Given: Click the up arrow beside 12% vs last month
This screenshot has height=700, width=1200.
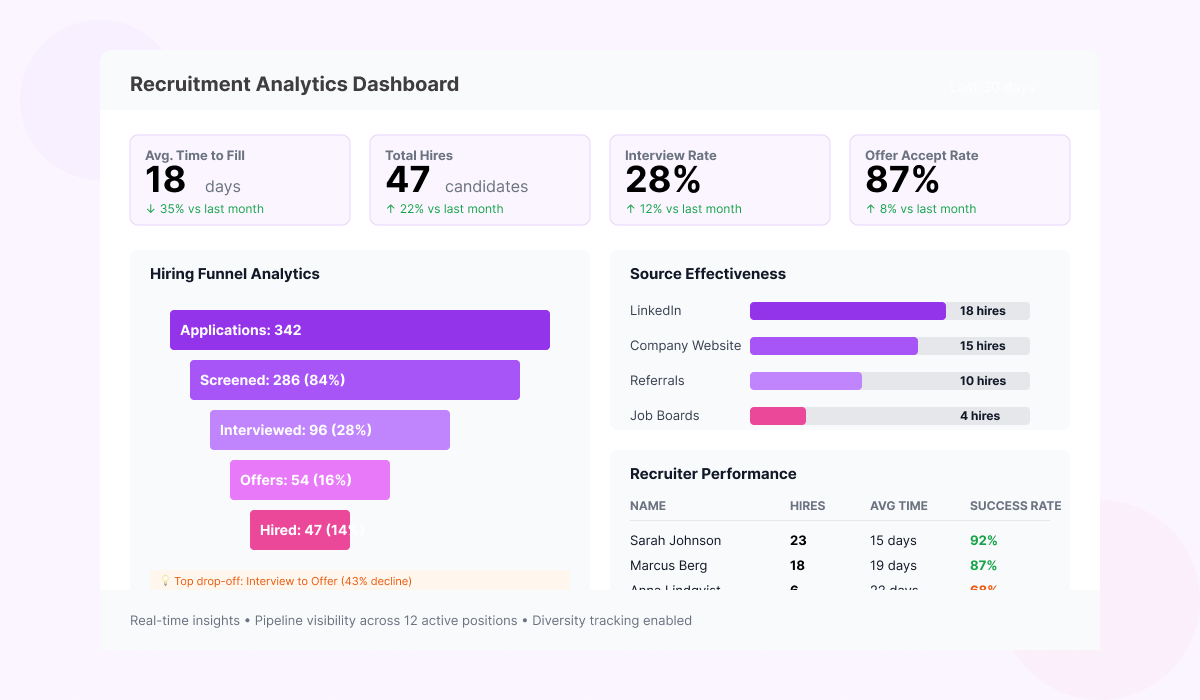Looking at the screenshot, I should 630,209.
